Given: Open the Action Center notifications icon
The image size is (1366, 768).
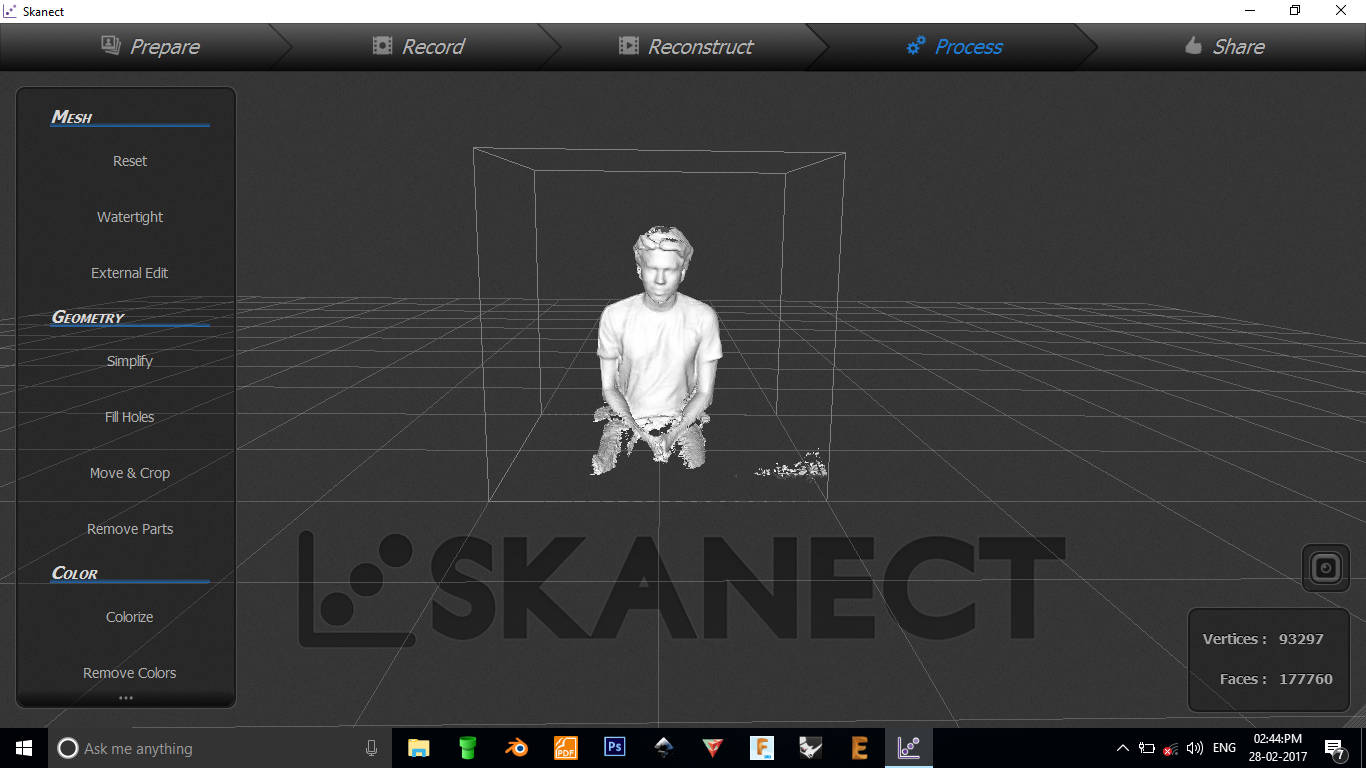Looking at the screenshot, I should click(x=1334, y=748).
